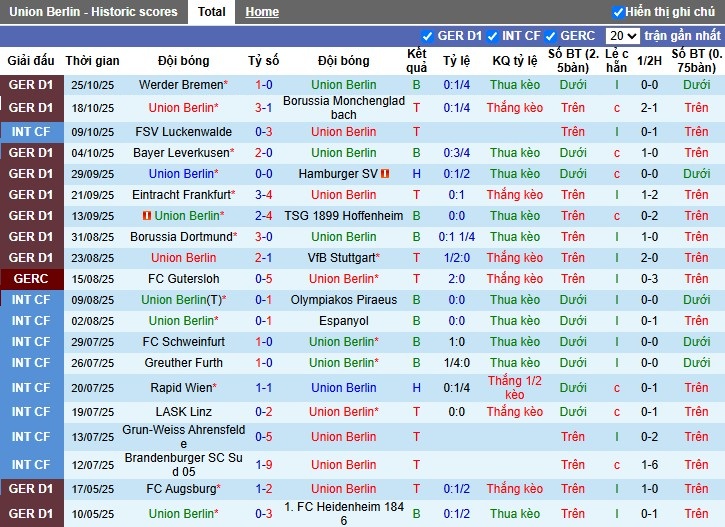Click the 'Tỷ lệ' column header
Viewport: 725px width, 527px height.
(x=456, y=60)
